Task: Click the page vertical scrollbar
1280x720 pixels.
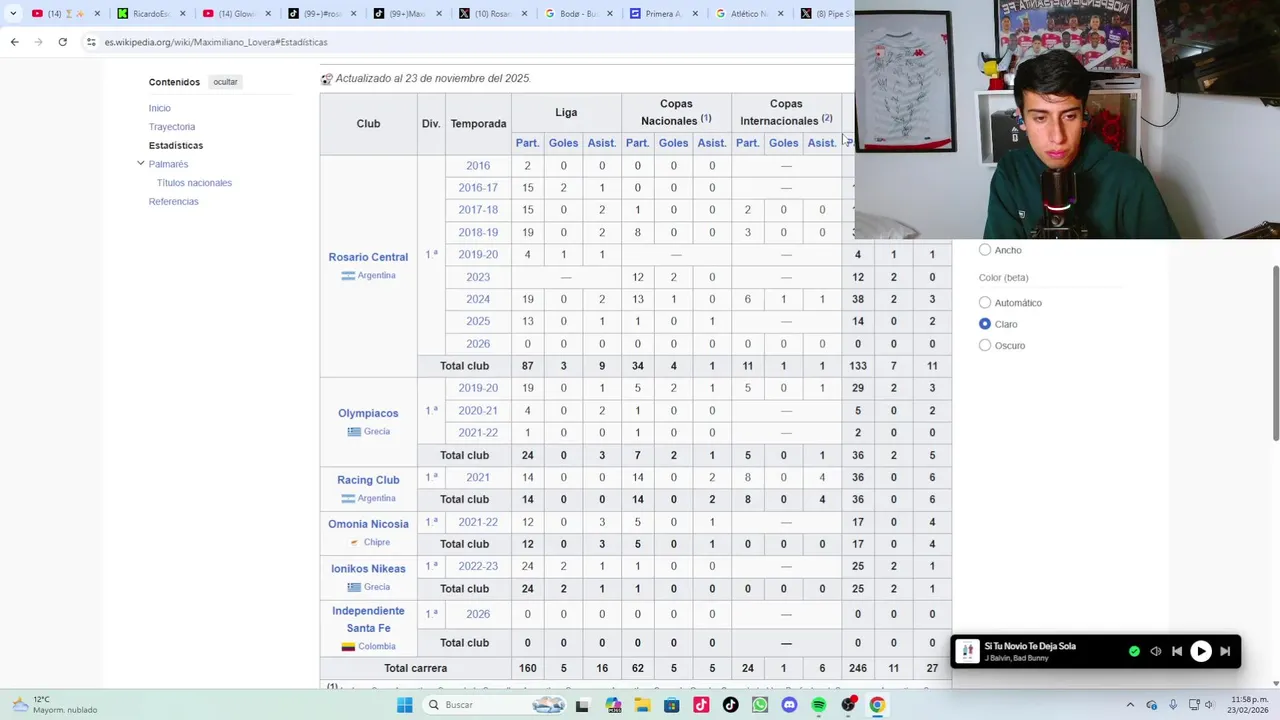Action: (x=1275, y=352)
